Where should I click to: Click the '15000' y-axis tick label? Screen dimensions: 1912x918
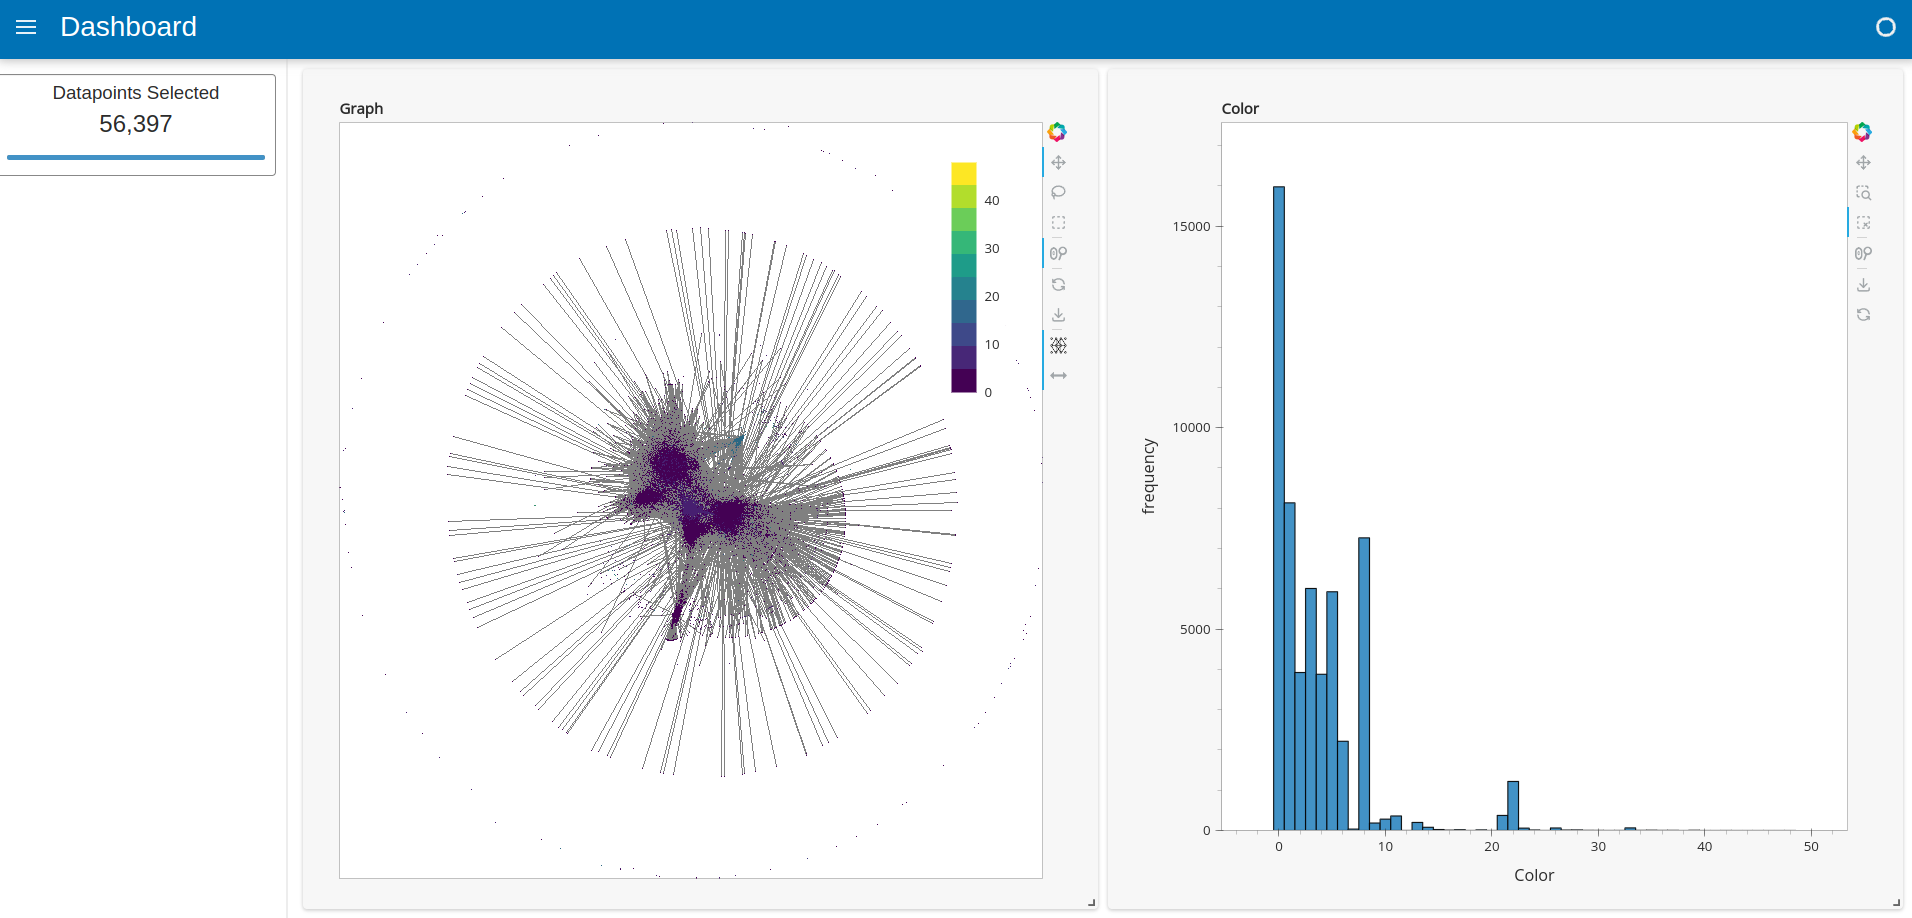[x=1191, y=227]
